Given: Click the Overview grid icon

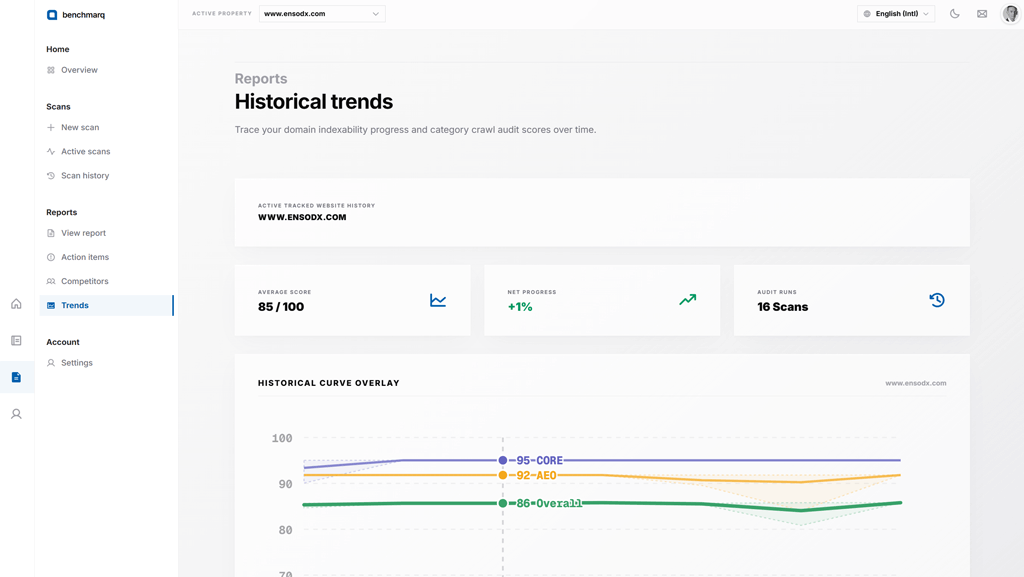Looking at the screenshot, I should [x=51, y=70].
